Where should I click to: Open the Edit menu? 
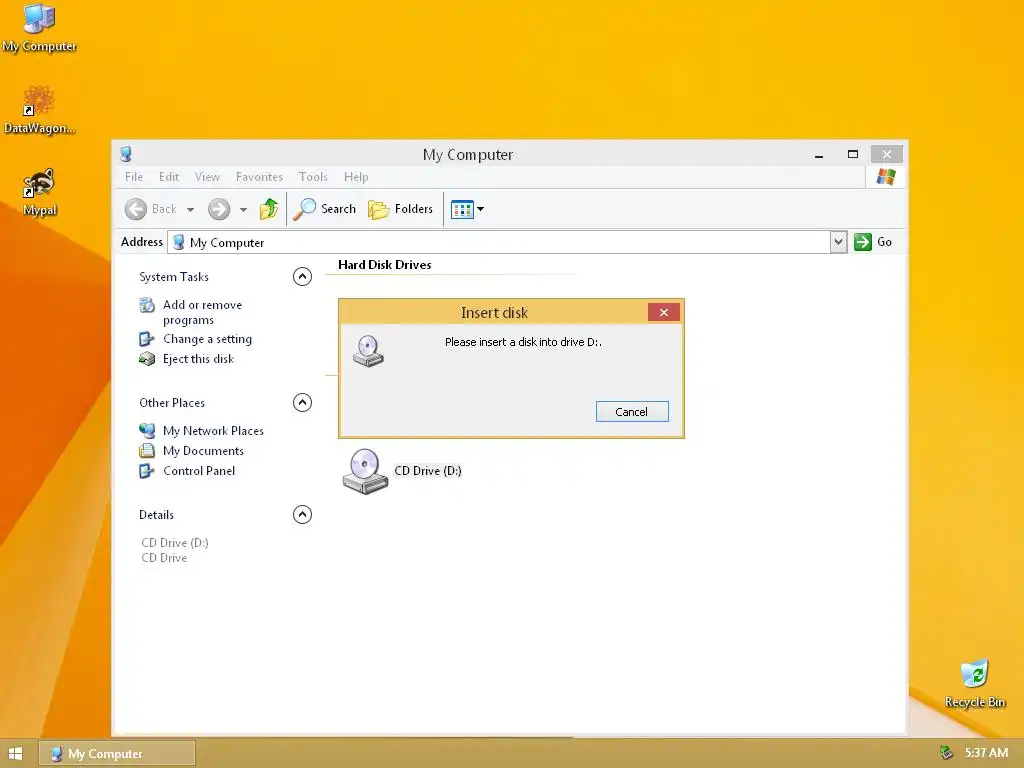click(168, 177)
